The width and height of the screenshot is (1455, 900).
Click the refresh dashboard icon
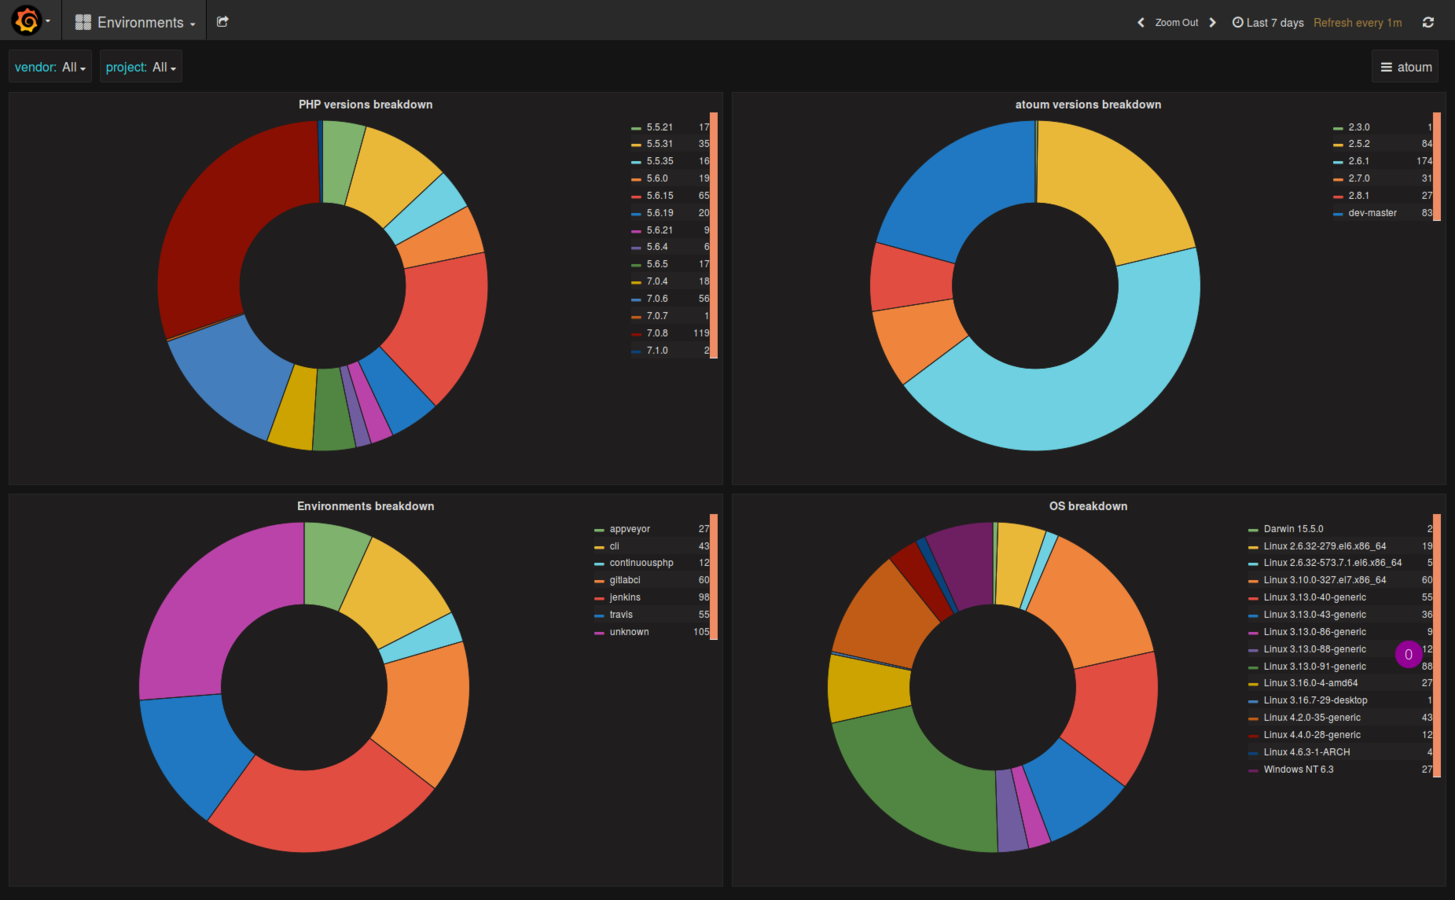pos(1428,22)
